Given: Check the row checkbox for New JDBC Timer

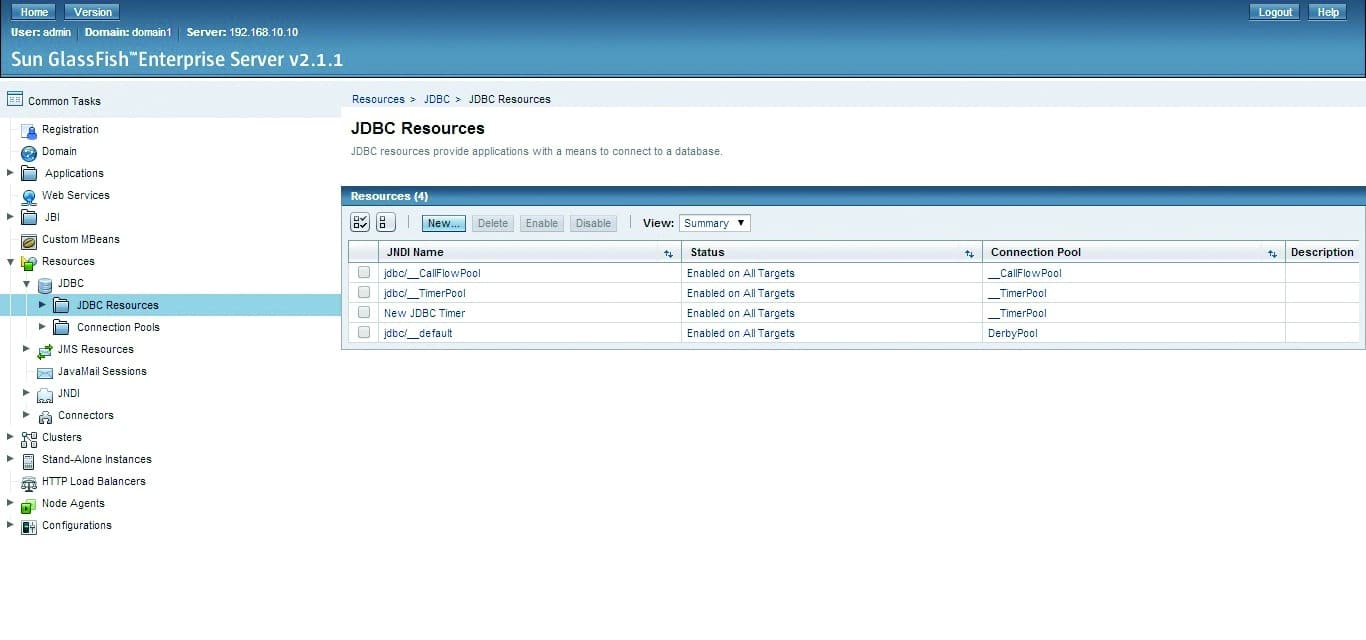Looking at the screenshot, I should click(362, 313).
